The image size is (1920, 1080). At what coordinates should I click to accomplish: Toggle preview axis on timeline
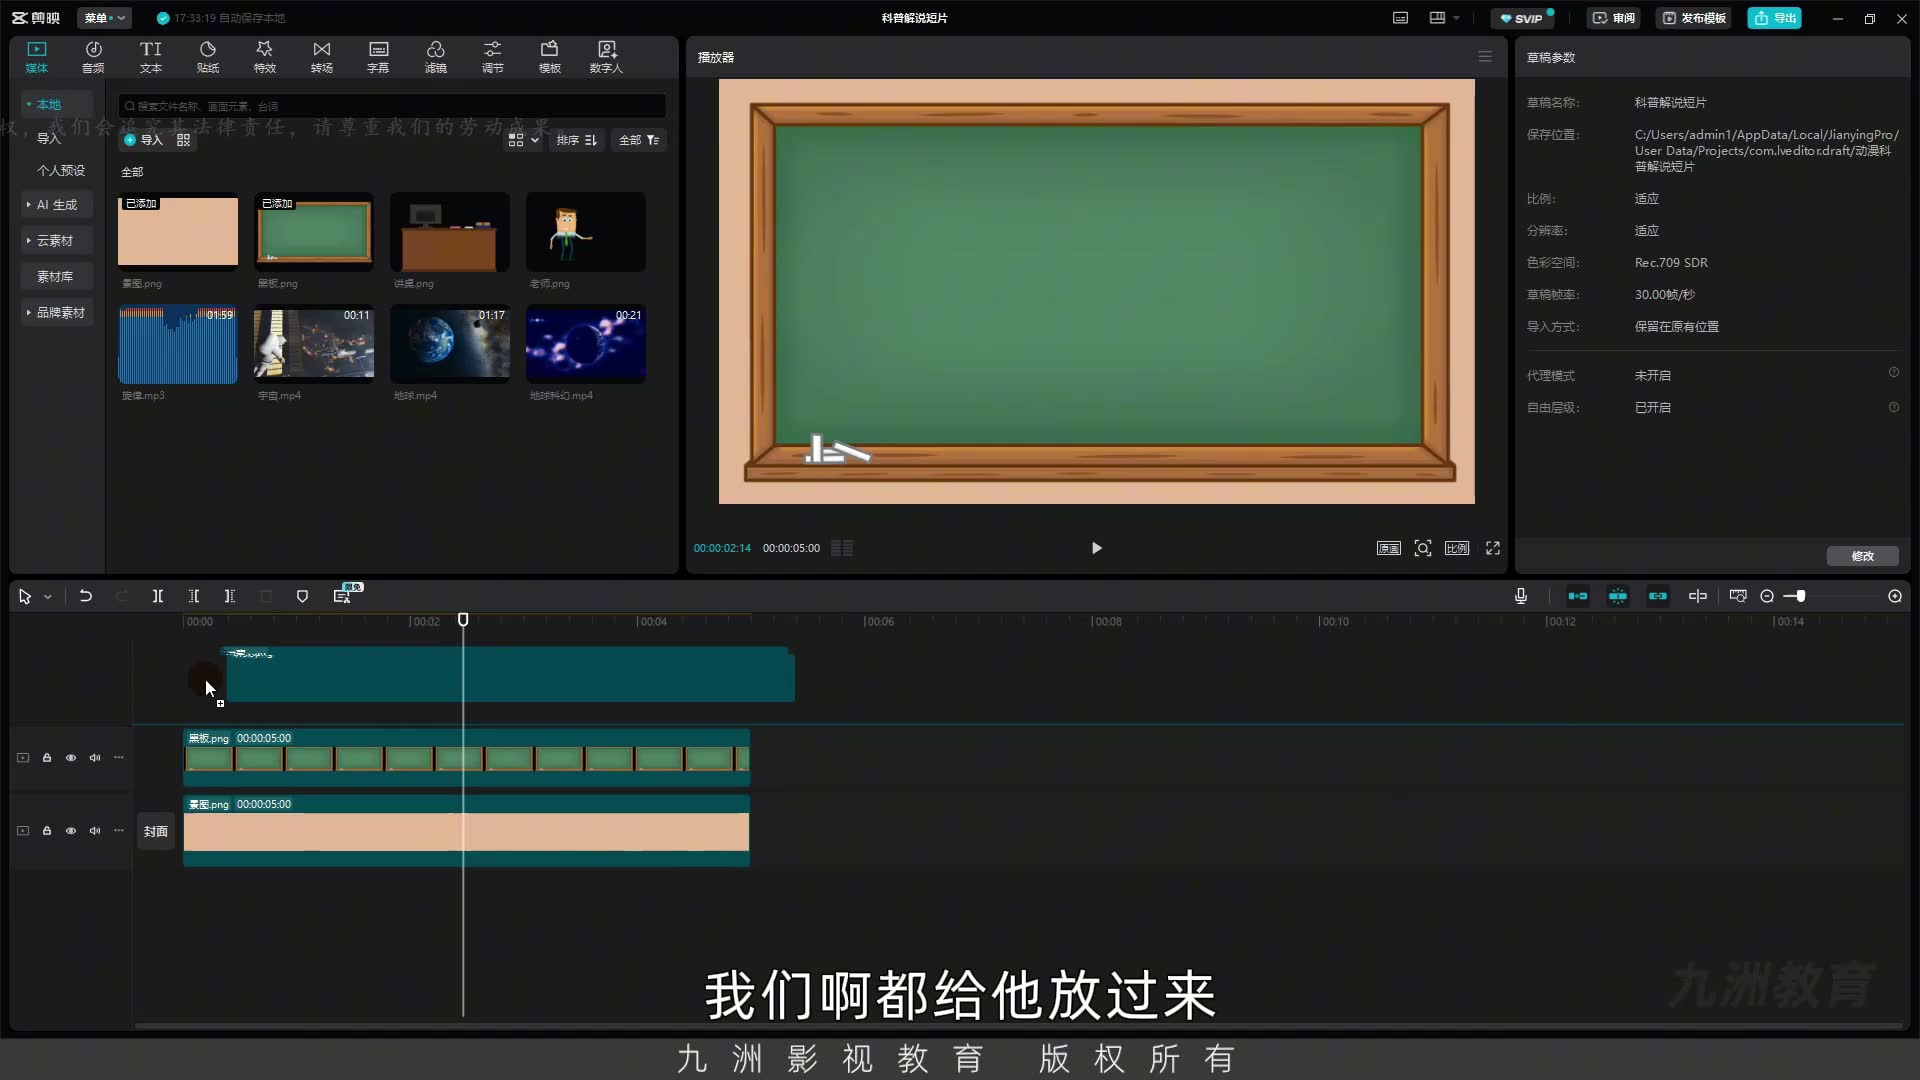(x=1698, y=596)
